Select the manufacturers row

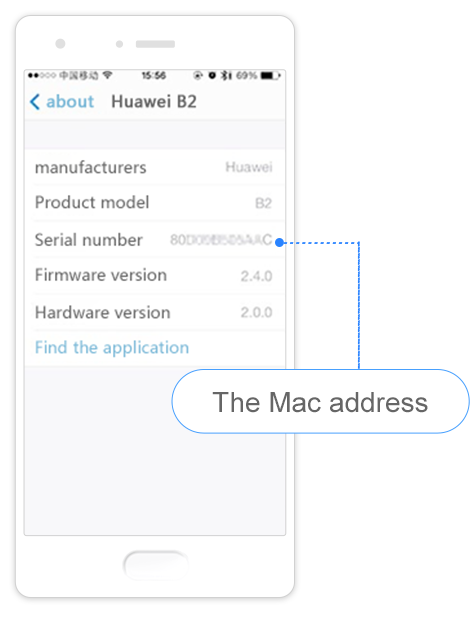click(x=155, y=167)
